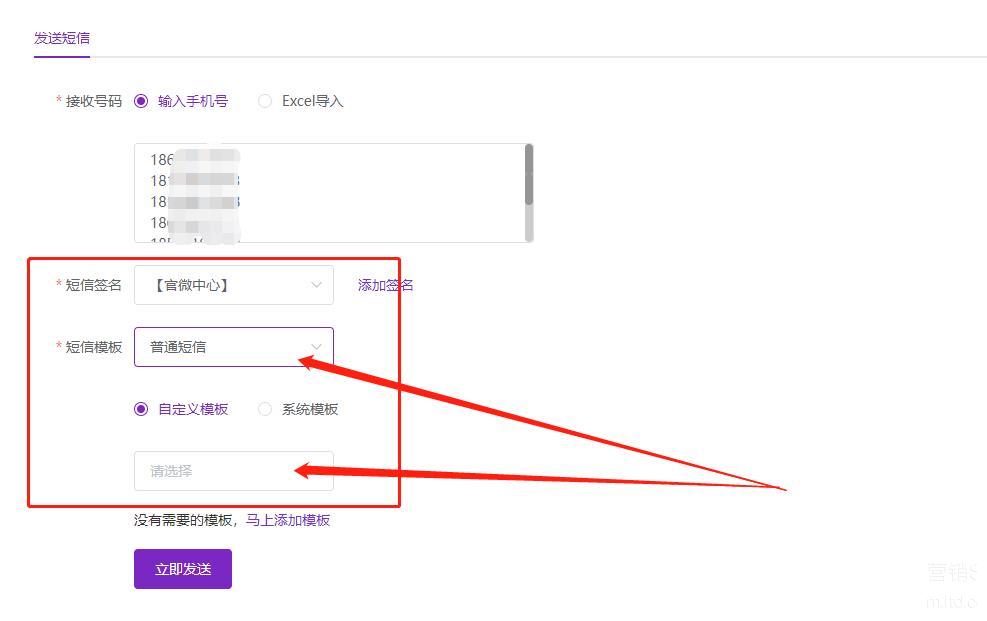Expand the 请选择 template selector
This screenshot has height=621, width=987.
(233, 471)
